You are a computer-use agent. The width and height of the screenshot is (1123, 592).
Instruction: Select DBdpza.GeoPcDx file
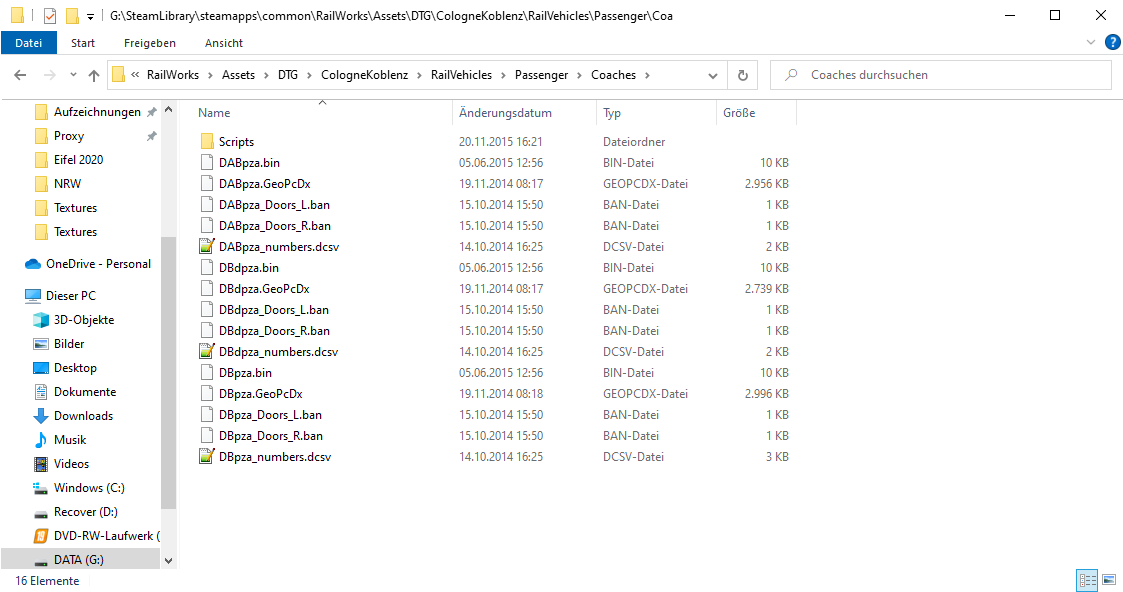click(264, 288)
